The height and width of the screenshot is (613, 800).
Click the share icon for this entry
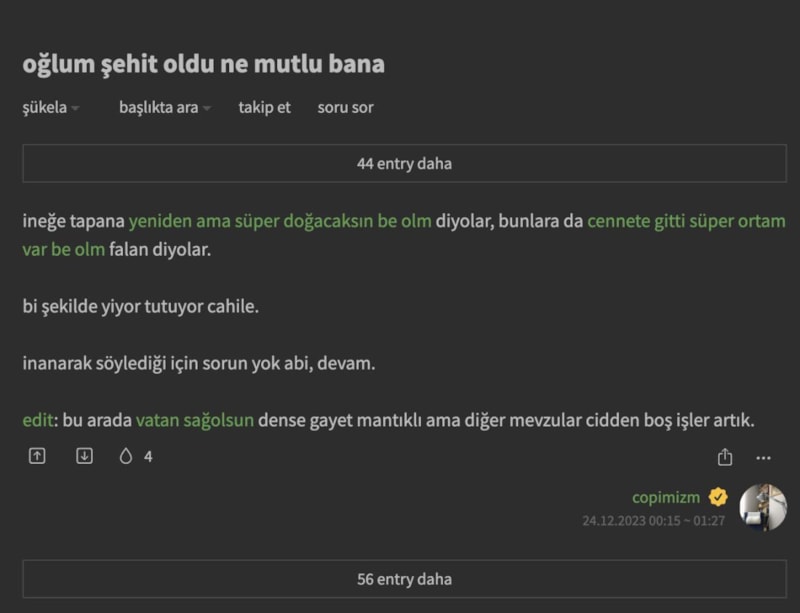click(x=725, y=457)
